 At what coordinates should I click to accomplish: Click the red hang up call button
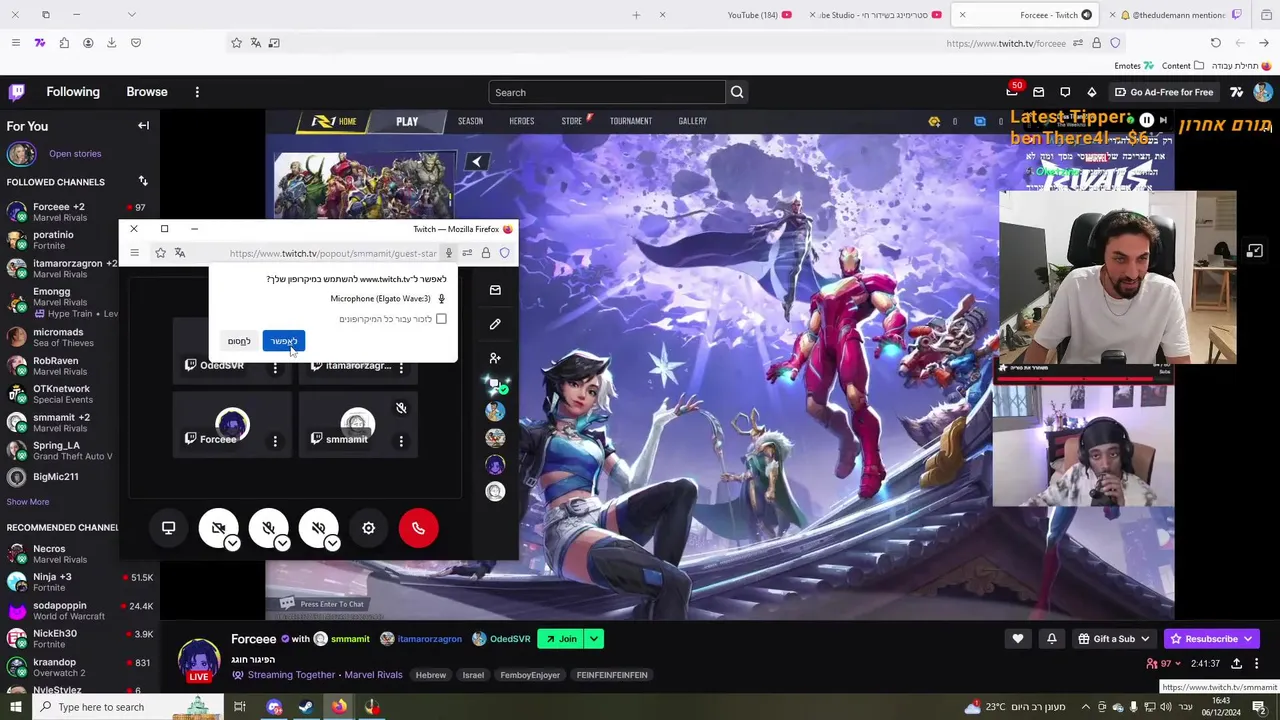(x=418, y=528)
